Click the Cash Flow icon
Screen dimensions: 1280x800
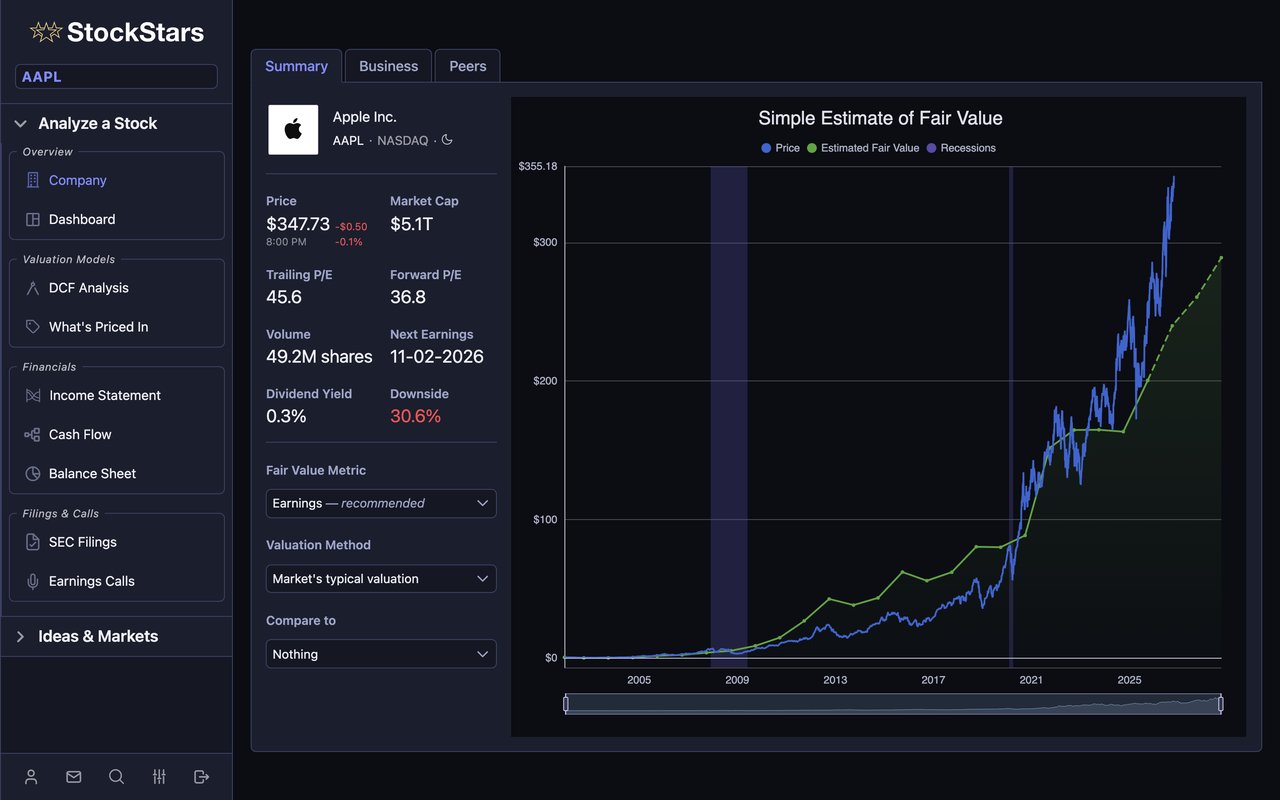tap(32, 435)
